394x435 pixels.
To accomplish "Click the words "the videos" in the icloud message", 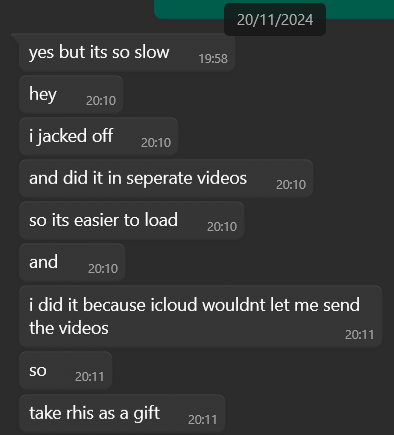I will pos(69,328).
